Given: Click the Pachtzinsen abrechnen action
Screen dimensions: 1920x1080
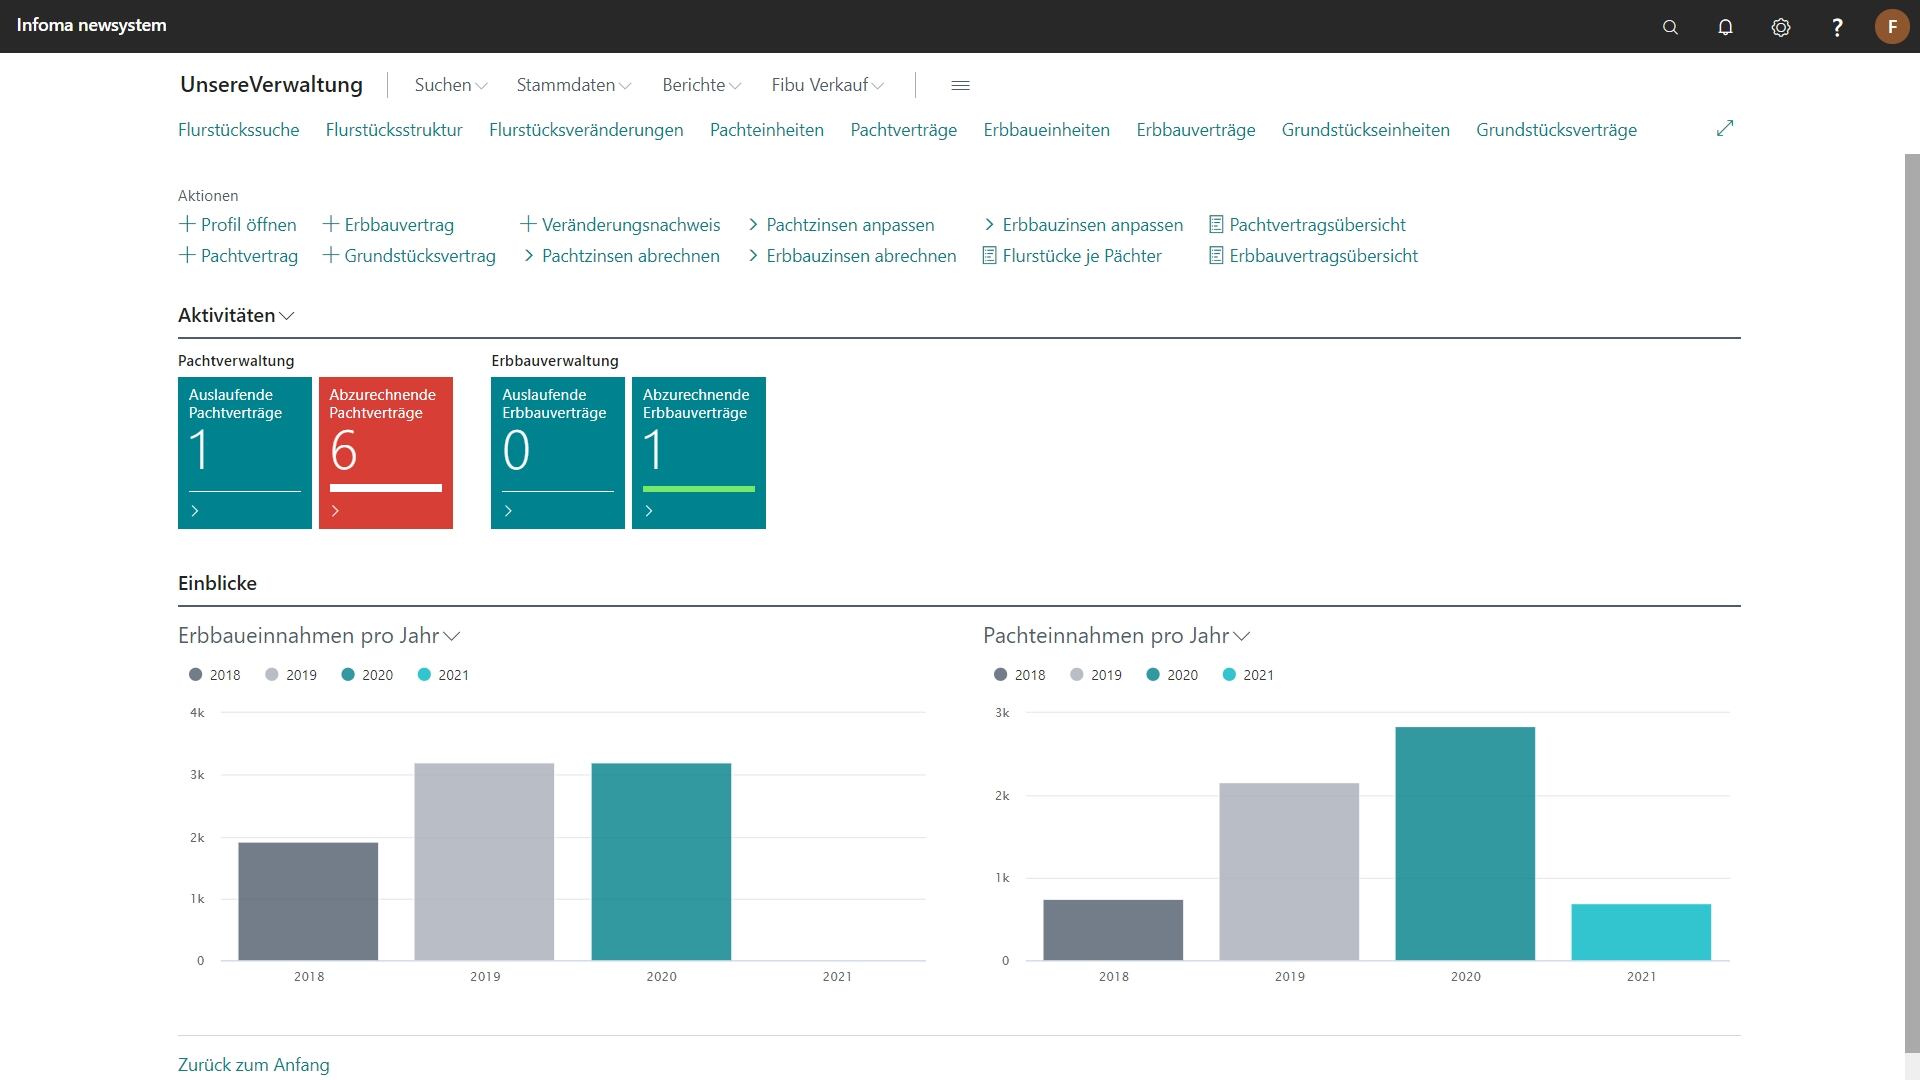Looking at the screenshot, I should pos(630,256).
